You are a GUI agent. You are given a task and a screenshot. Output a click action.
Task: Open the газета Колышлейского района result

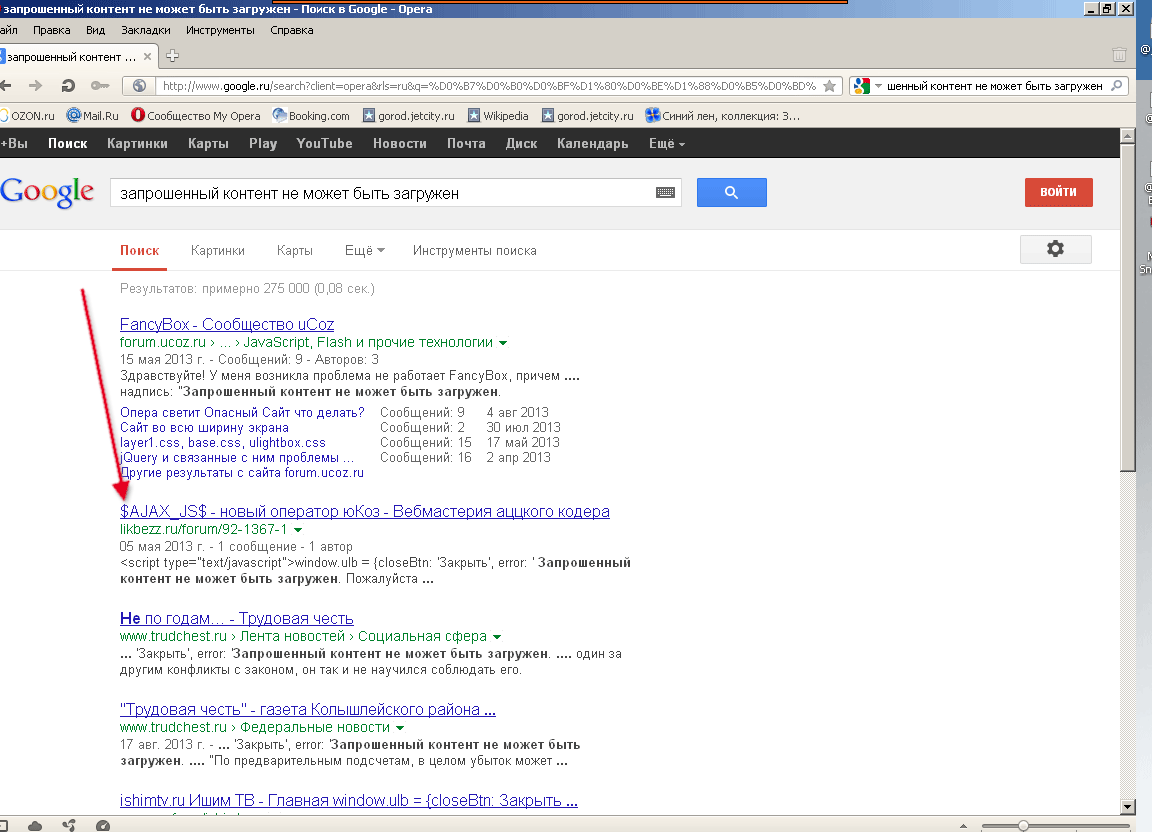tap(308, 709)
